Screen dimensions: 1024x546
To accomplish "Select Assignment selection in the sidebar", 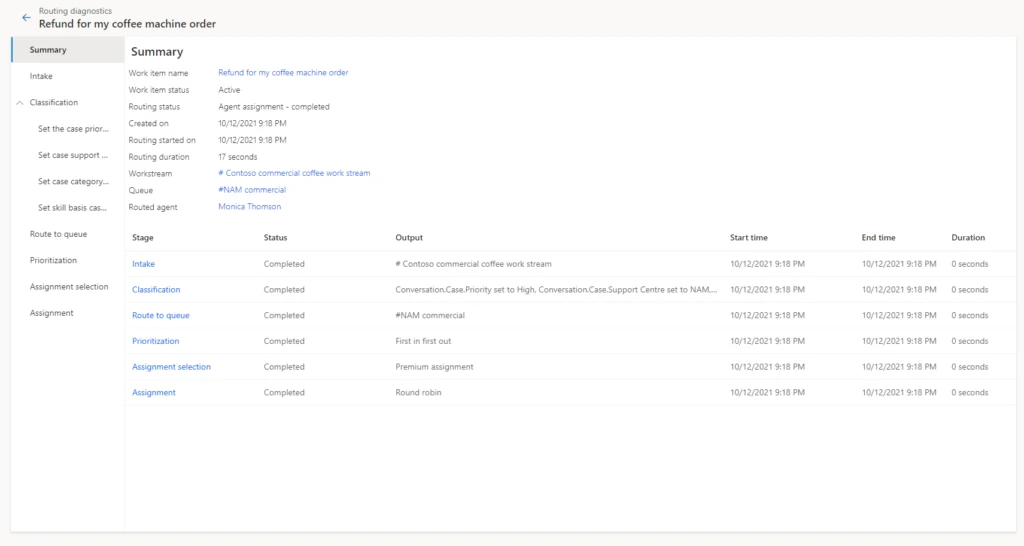I will 69,287.
